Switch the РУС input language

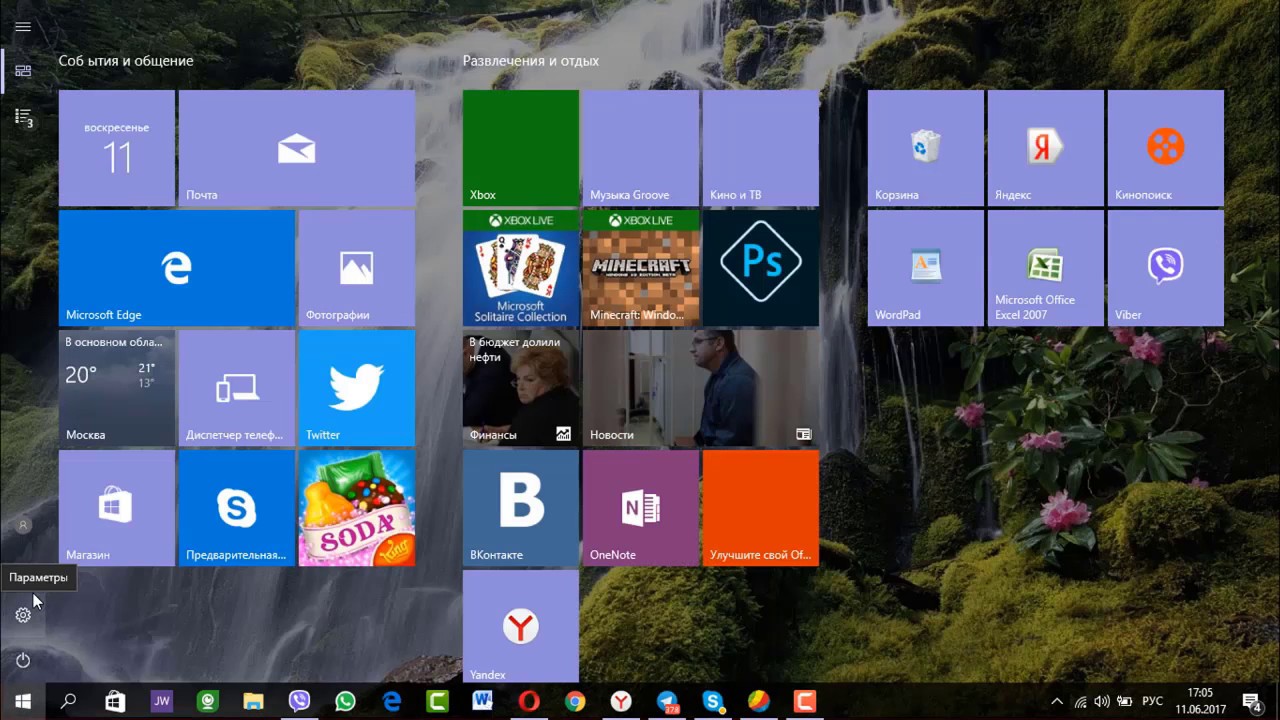coord(1152,702)
